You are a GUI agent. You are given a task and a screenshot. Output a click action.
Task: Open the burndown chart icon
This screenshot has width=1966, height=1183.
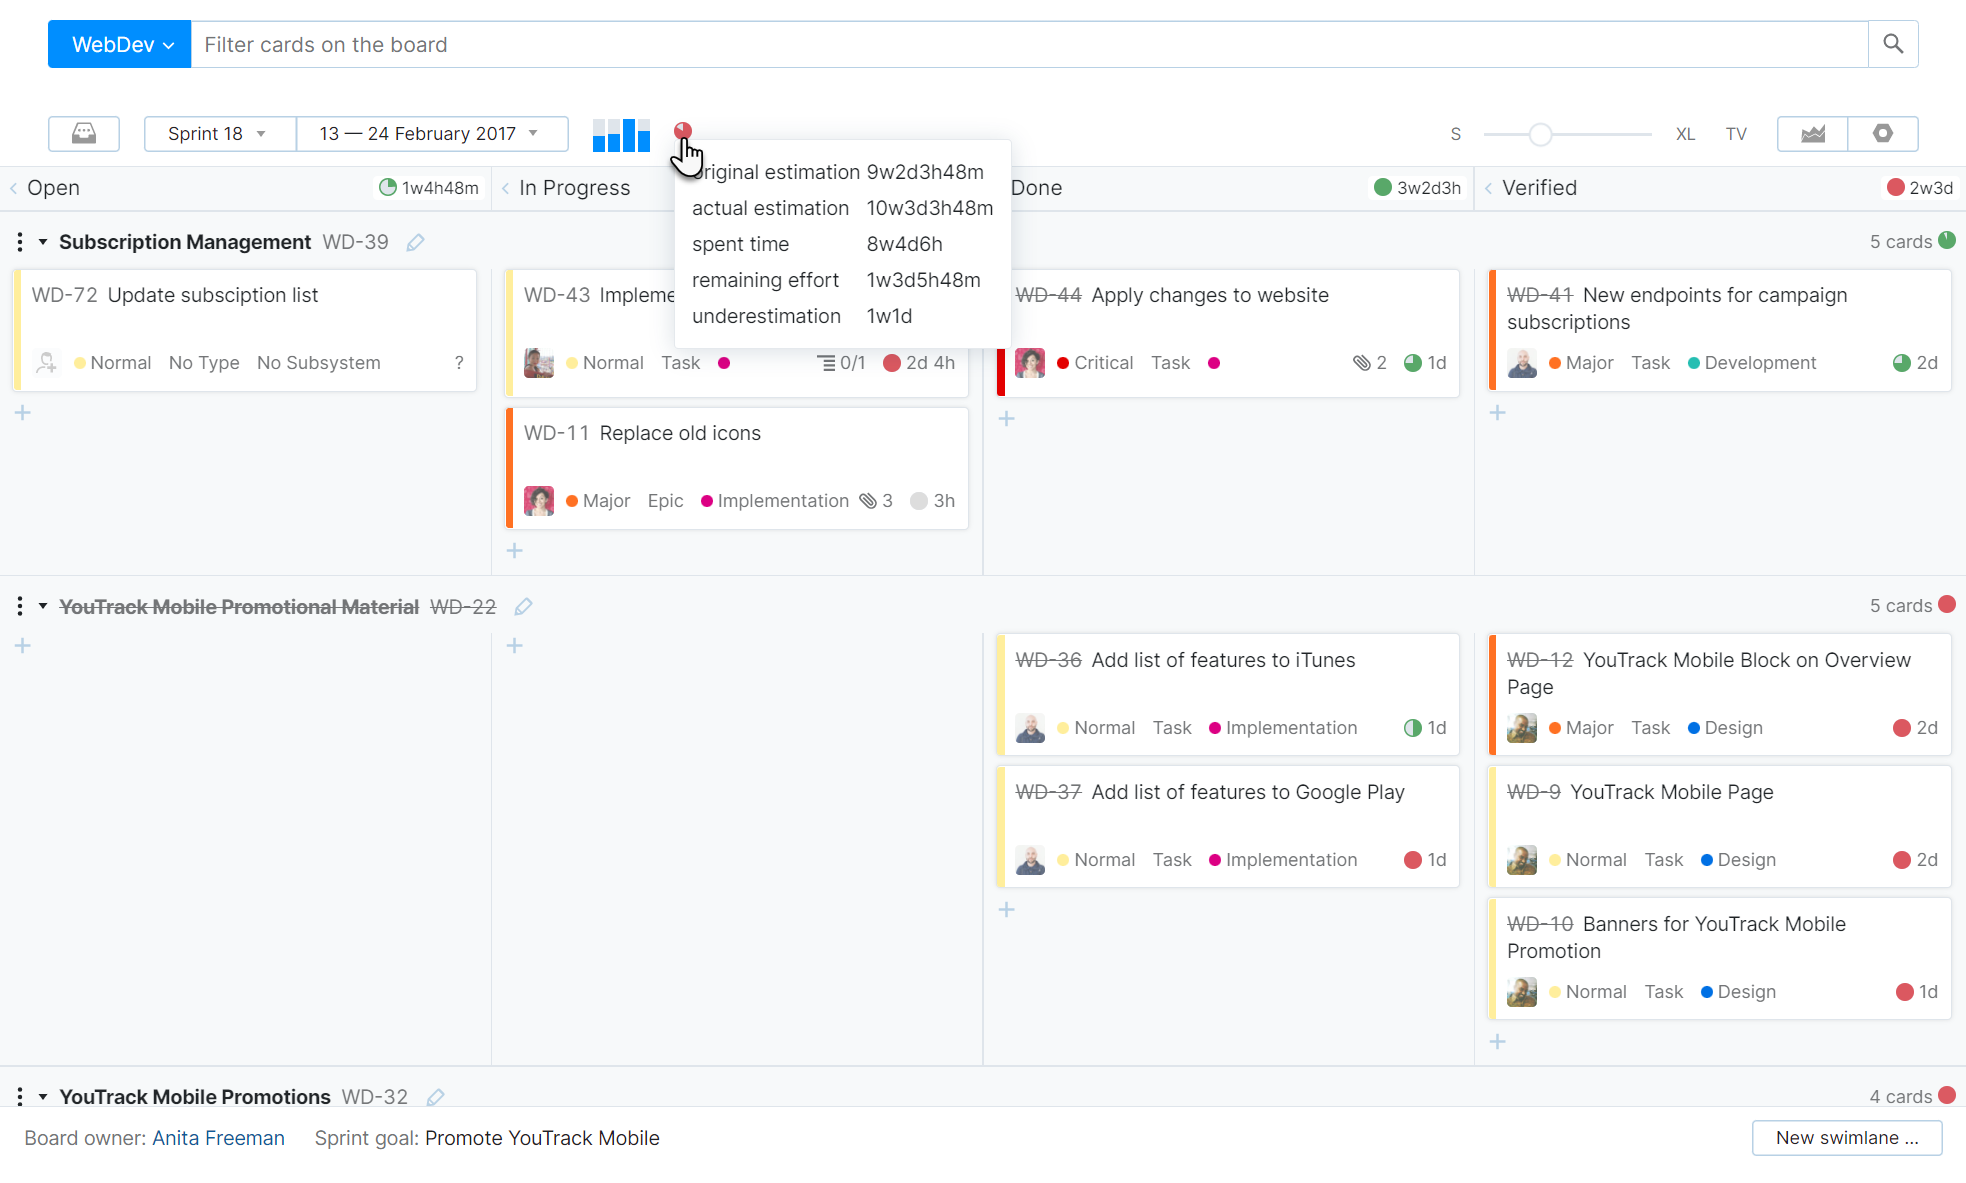point(1812,133)
